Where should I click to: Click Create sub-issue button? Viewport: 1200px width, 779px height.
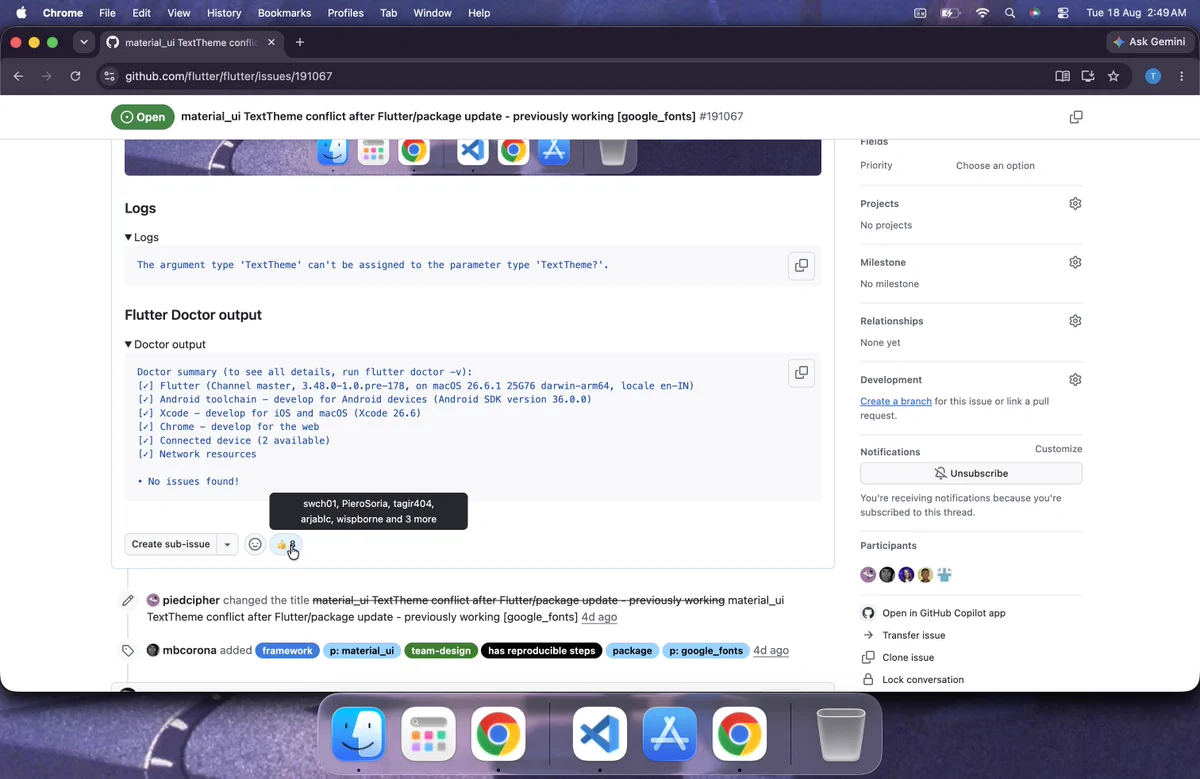point(171,544)
